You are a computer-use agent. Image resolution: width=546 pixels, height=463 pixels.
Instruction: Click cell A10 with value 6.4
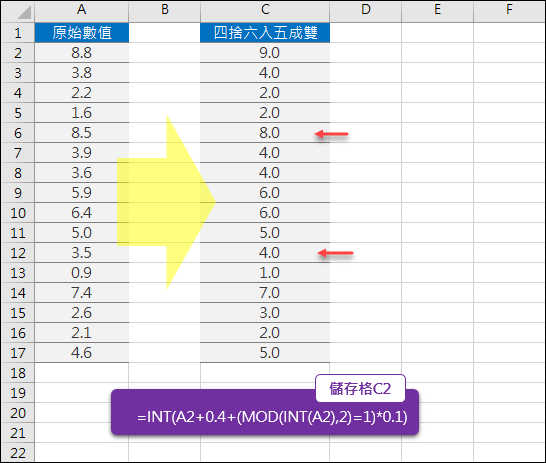[x=82, y=213]
